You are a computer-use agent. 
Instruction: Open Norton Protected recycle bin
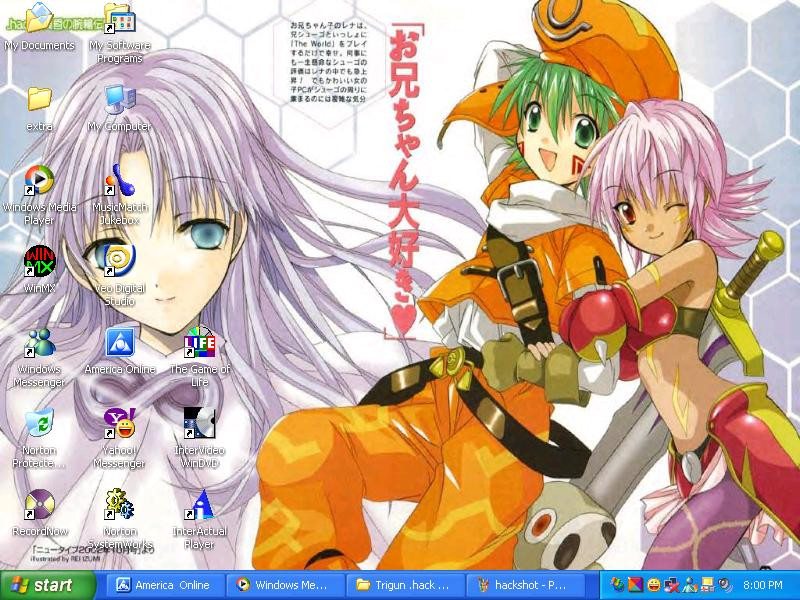pos(39,438)
